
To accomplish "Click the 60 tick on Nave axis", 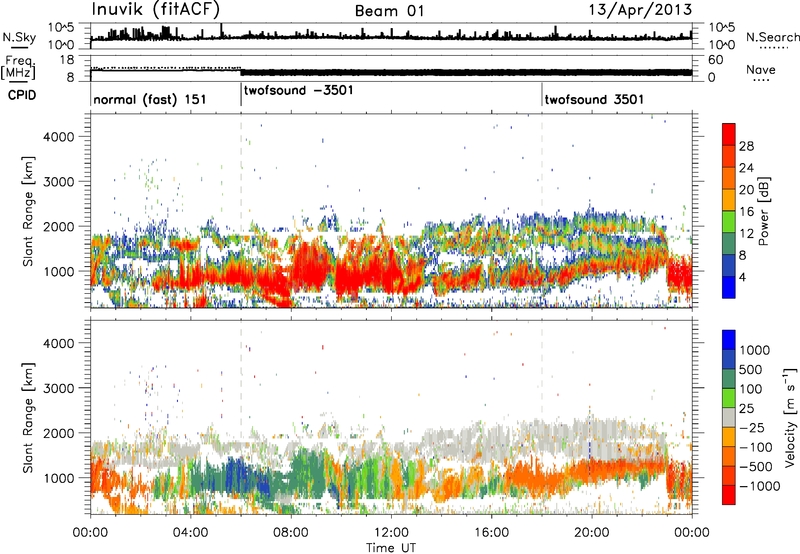I will point(716,60).
